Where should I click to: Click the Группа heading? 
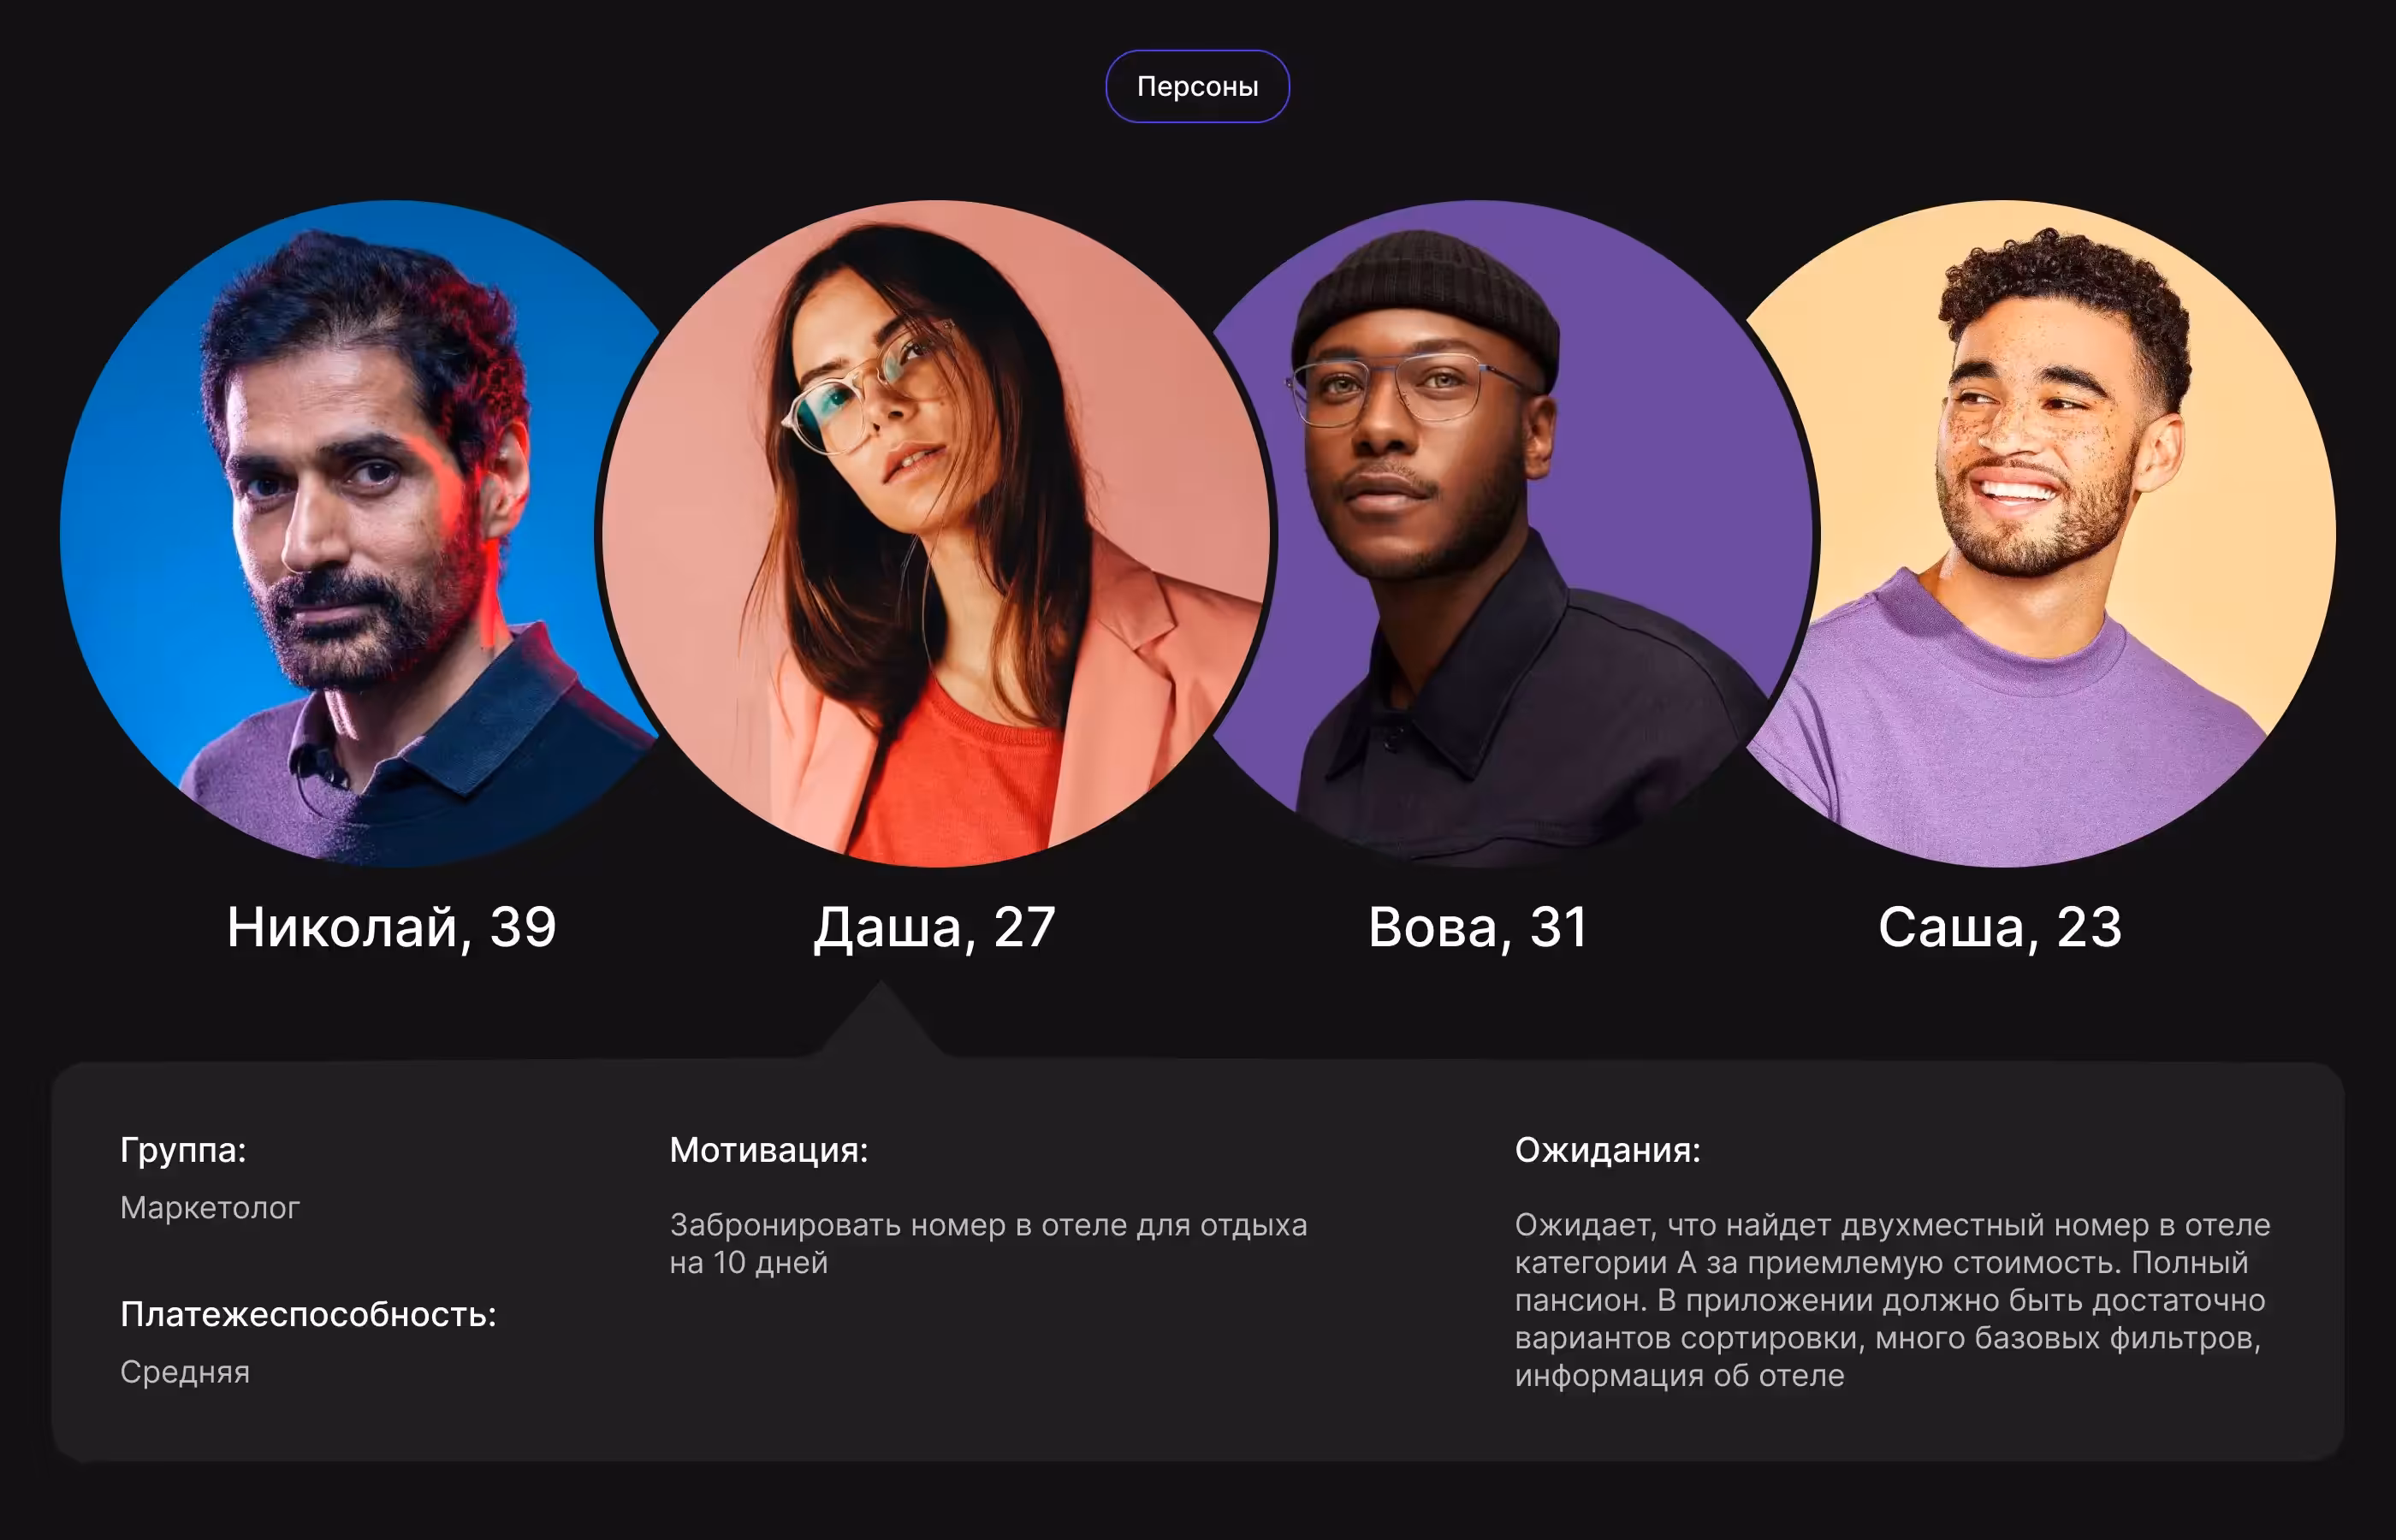click(183, 1150)
